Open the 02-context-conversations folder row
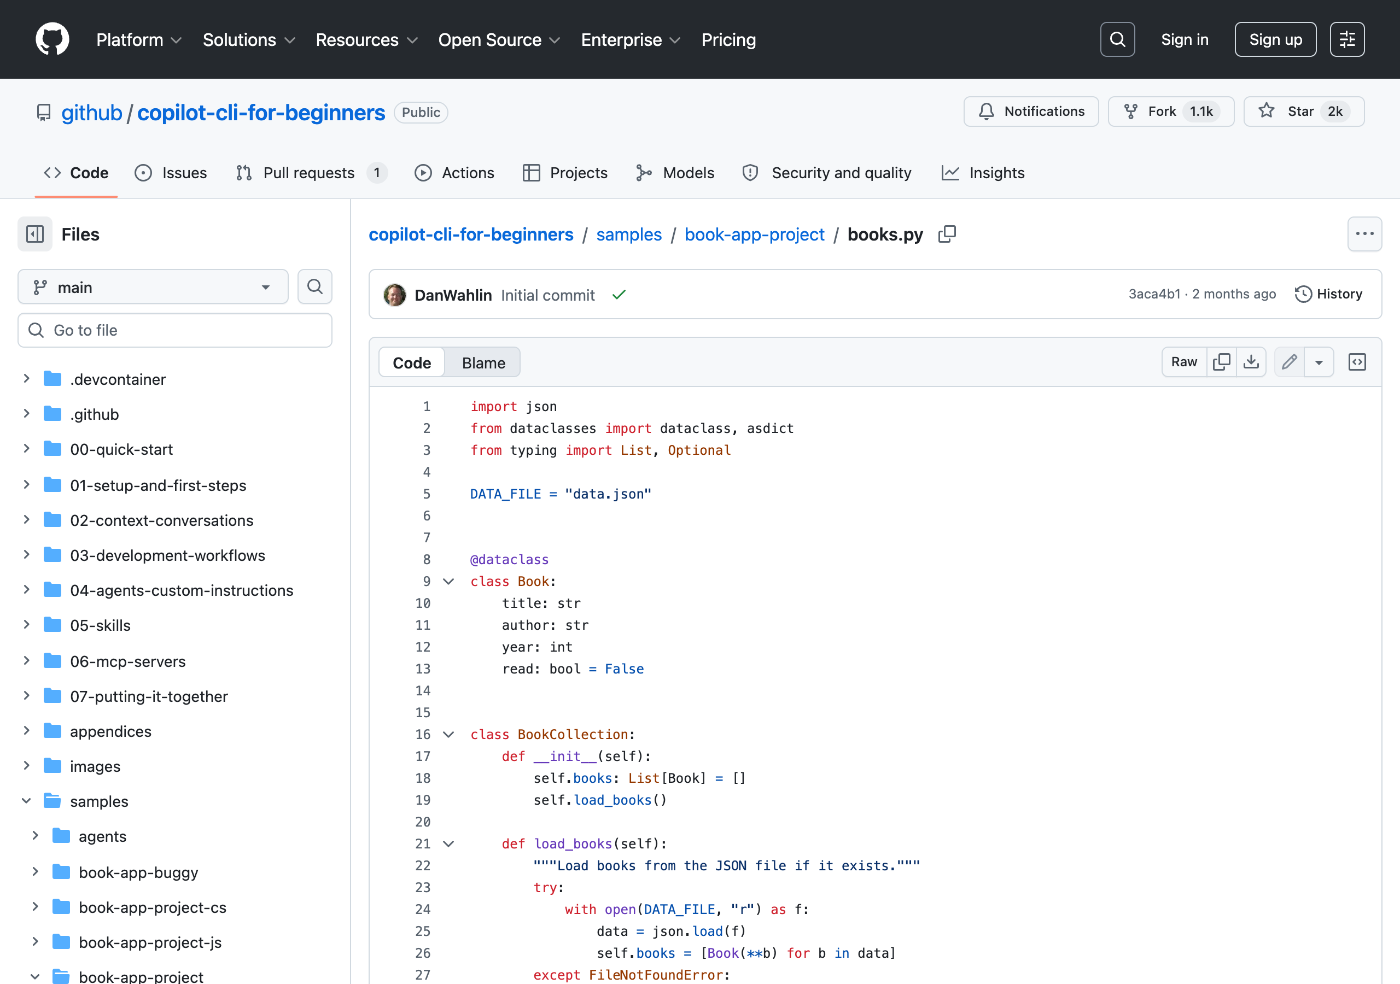 click(175, 520)
